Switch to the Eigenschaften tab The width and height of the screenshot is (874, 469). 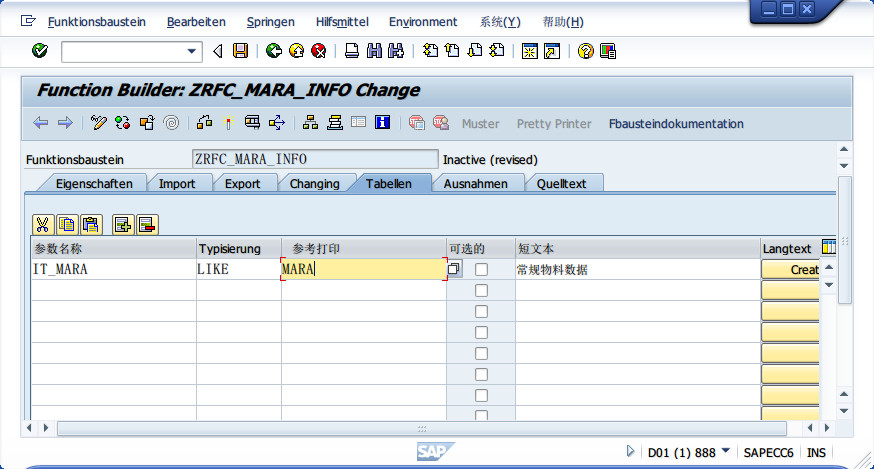tap(94, 183)
